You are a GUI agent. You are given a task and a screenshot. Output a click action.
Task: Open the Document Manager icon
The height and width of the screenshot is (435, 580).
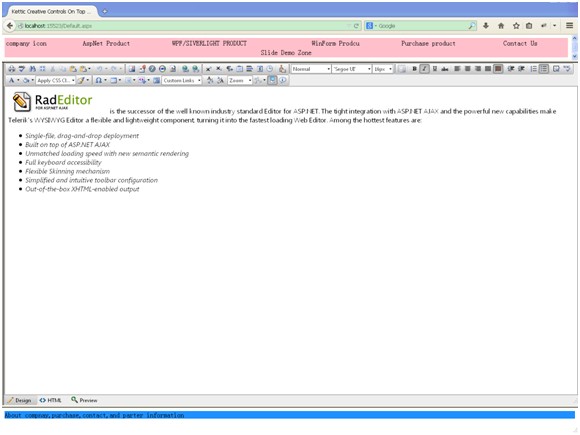point(142,69)
